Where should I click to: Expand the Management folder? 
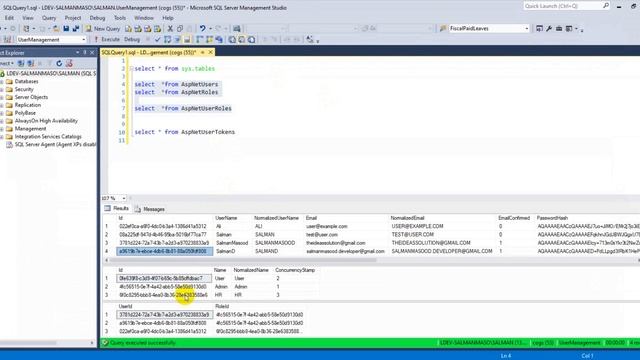click(2, 129)
